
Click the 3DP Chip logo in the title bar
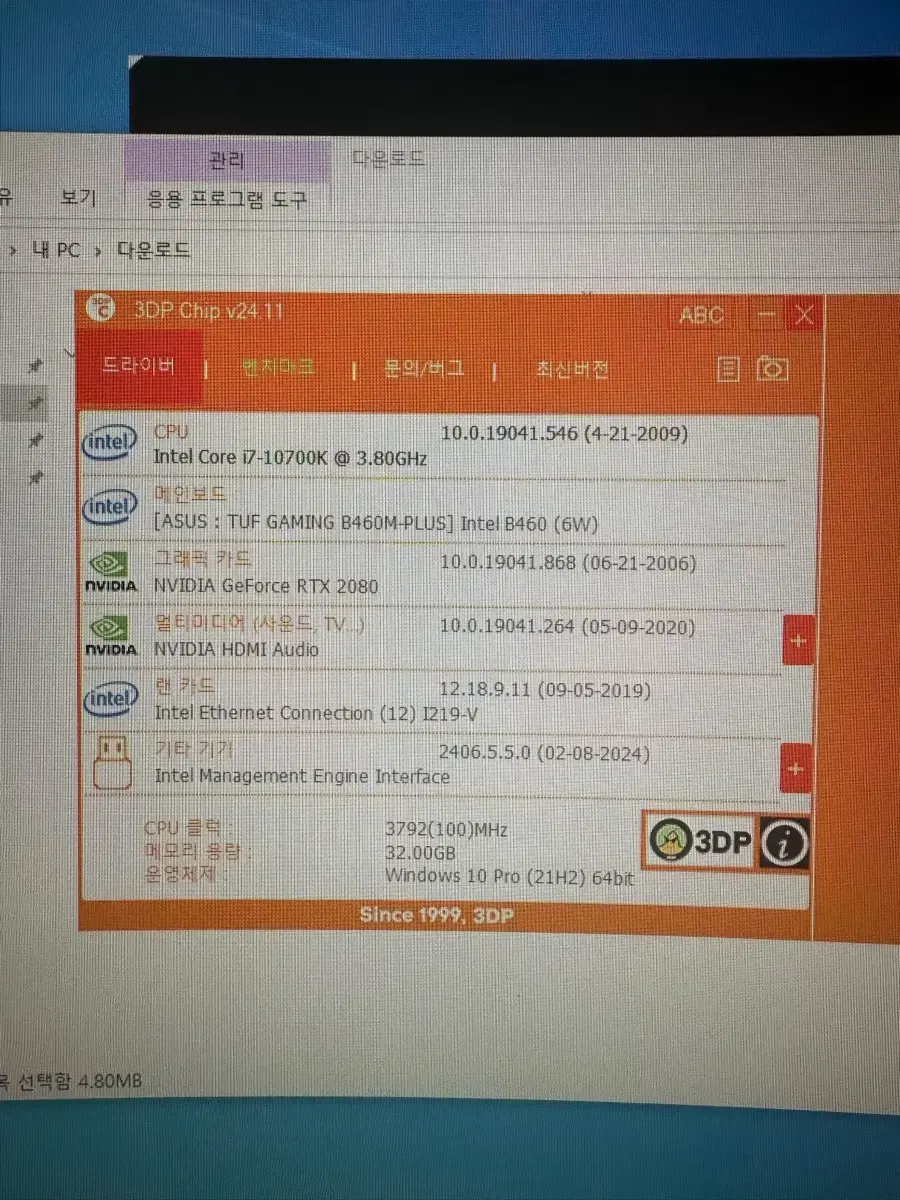(x=101, y=309)
